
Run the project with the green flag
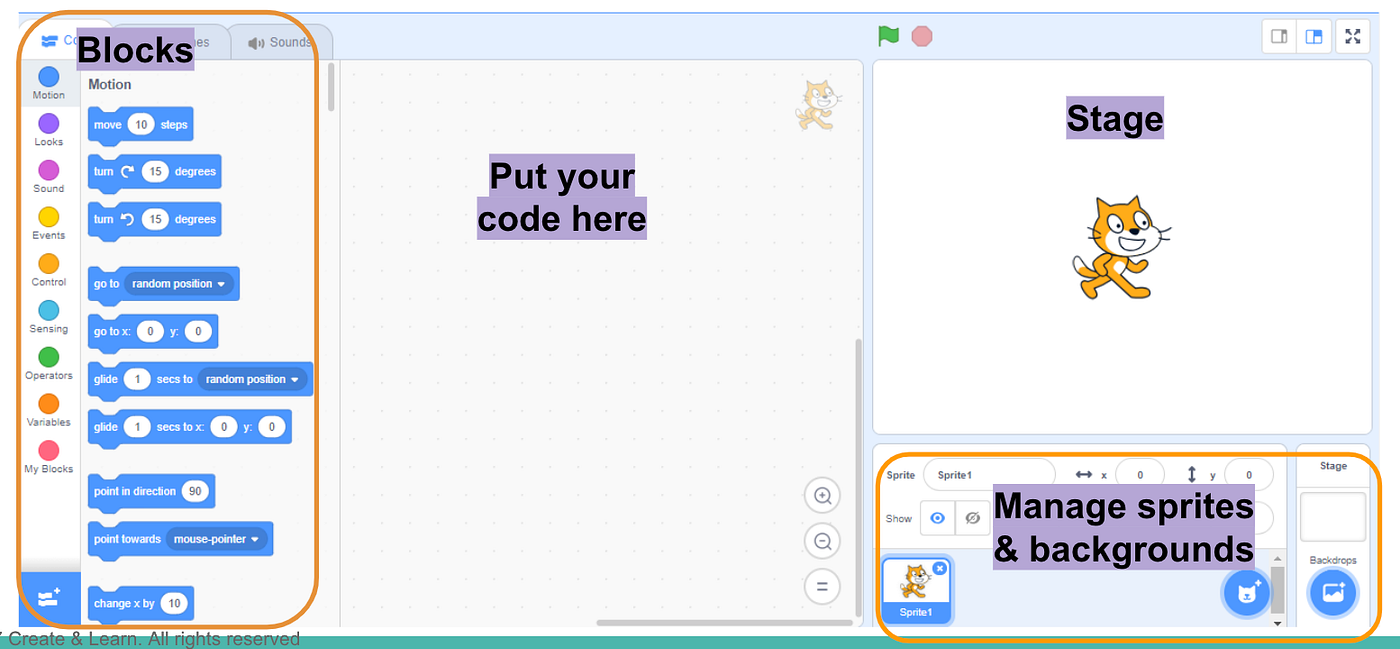(888, 36)
